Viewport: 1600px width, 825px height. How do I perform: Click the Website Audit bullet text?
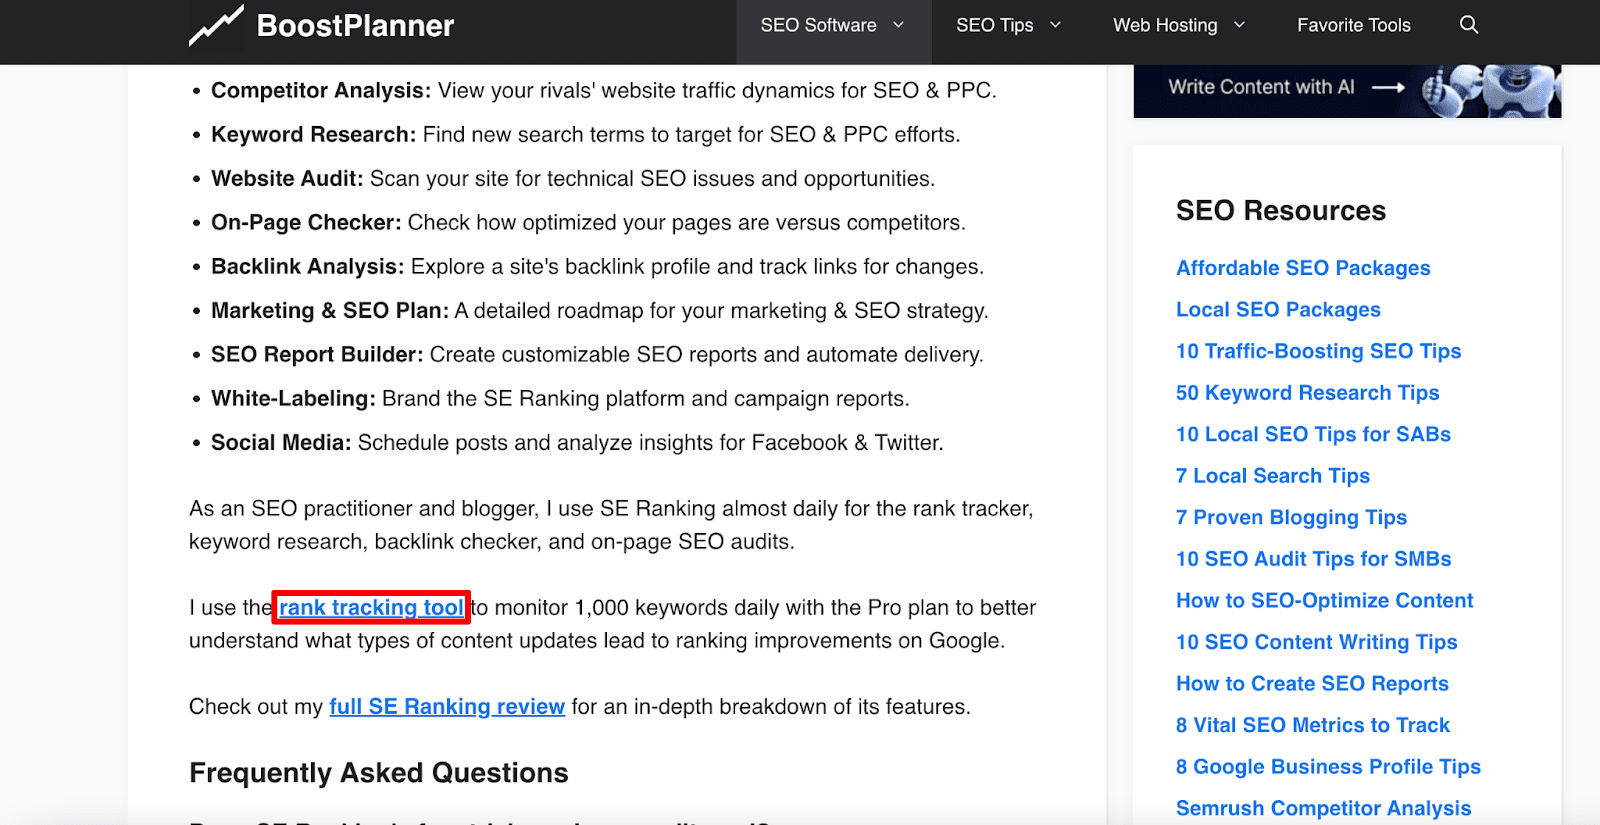(x=573, y=179)
